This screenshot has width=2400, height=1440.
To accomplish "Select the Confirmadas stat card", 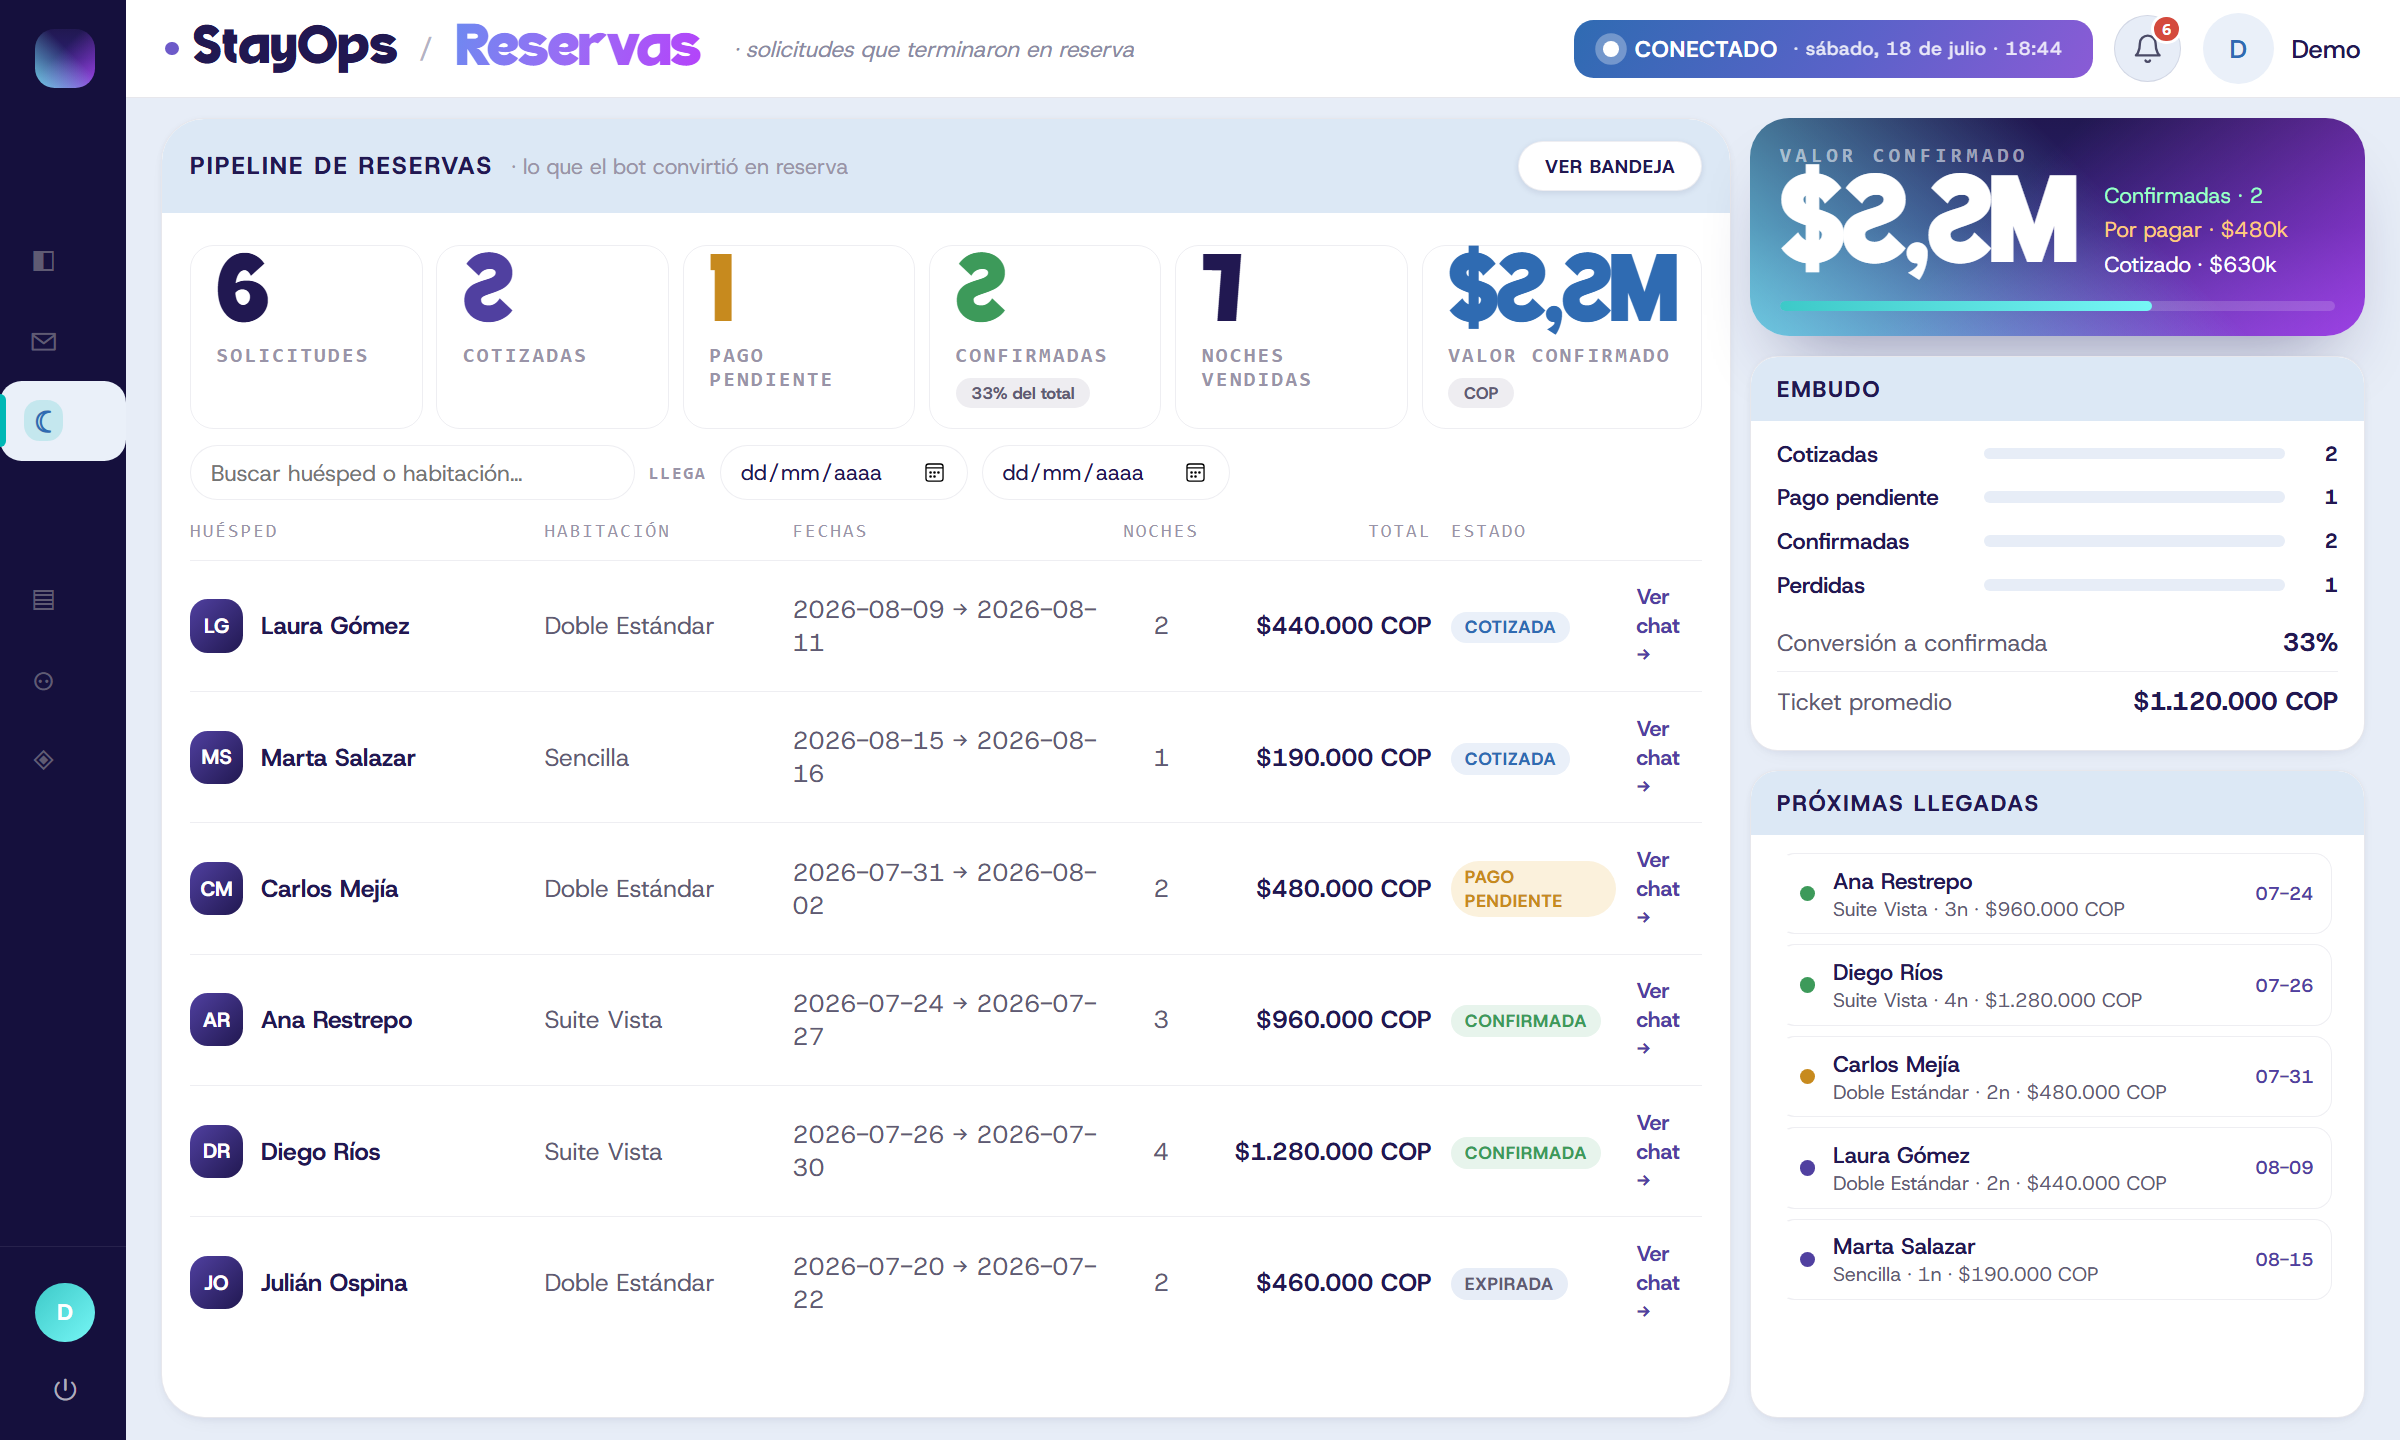I will [1044, 337].
